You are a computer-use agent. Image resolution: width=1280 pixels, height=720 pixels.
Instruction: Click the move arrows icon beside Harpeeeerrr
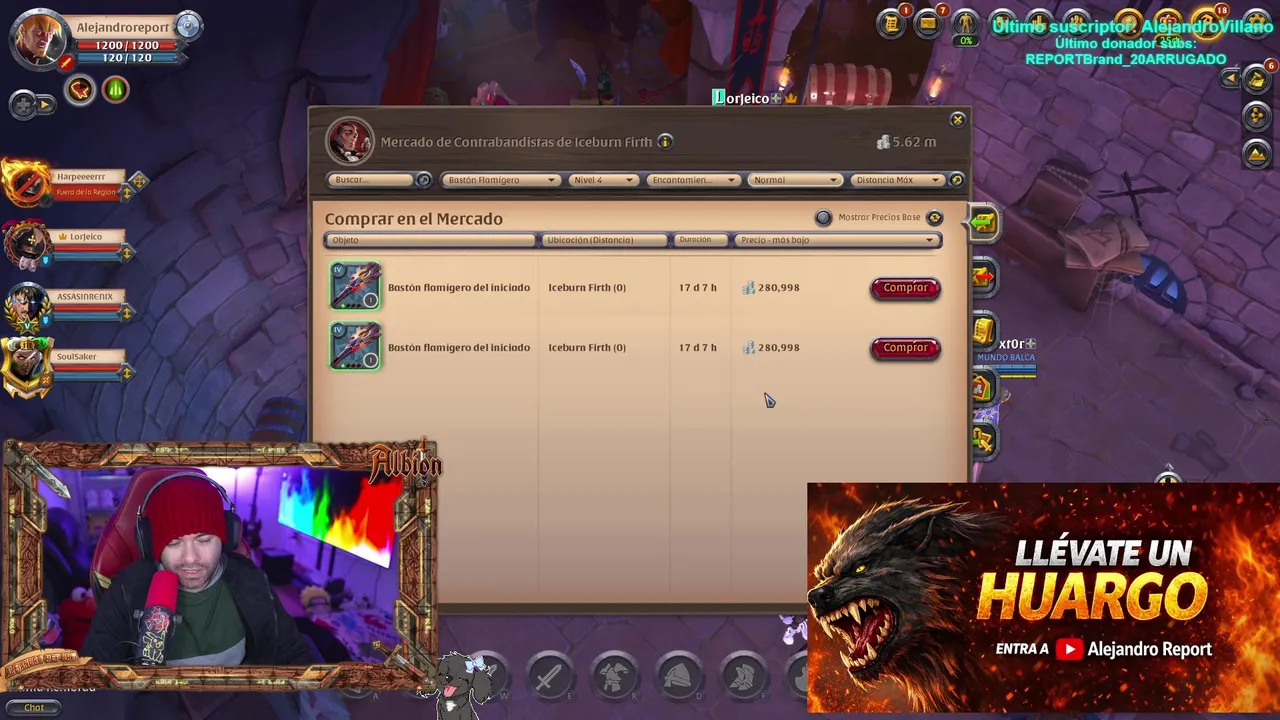click(139, 181)
